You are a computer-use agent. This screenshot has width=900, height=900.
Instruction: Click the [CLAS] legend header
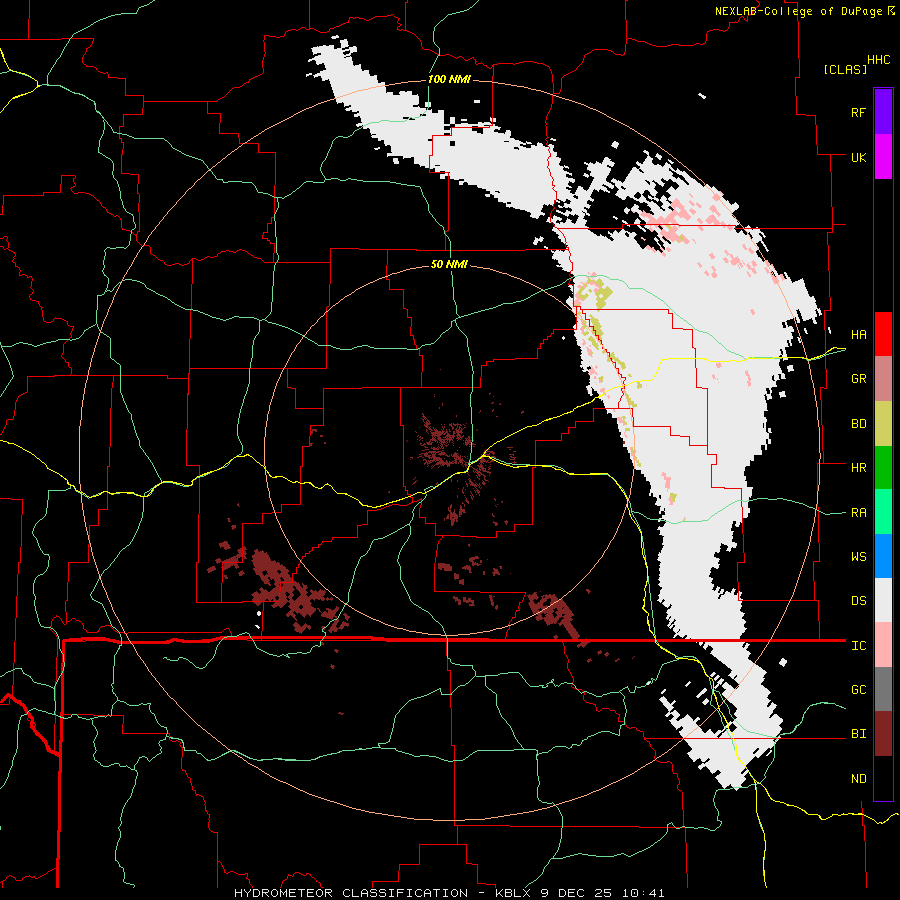pyautogui.click(x=845, y=69)
